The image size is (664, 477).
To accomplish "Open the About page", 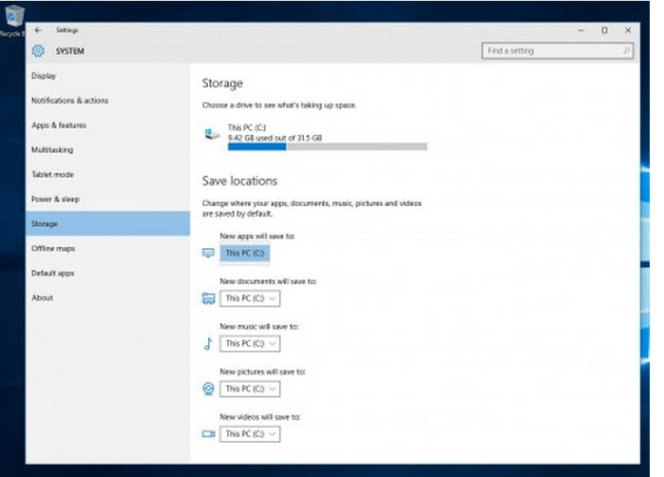I will [x=108, y=297].
